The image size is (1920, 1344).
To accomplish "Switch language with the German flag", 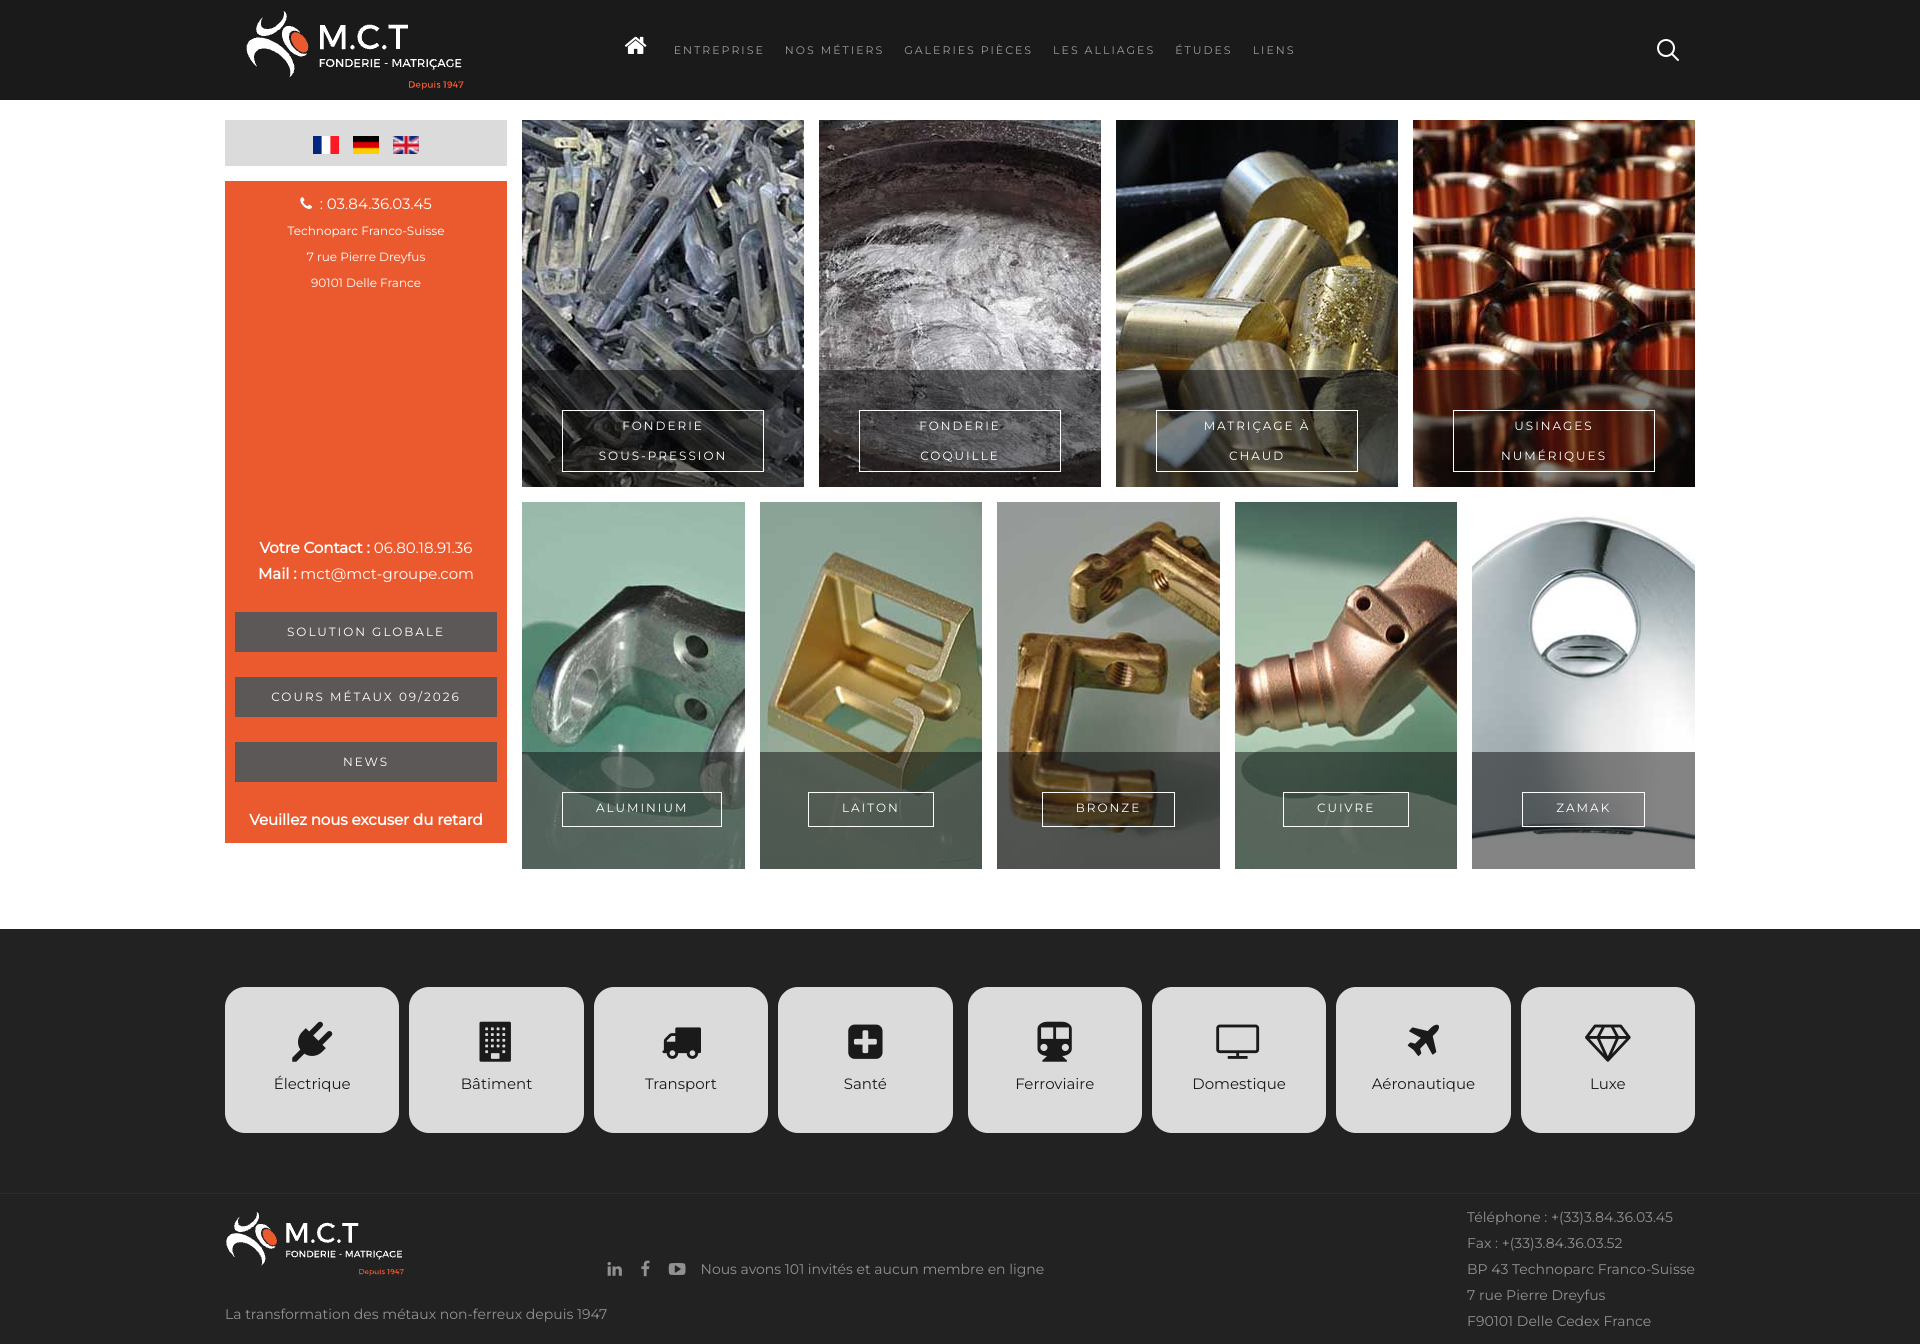I will (x=366, y=145).
